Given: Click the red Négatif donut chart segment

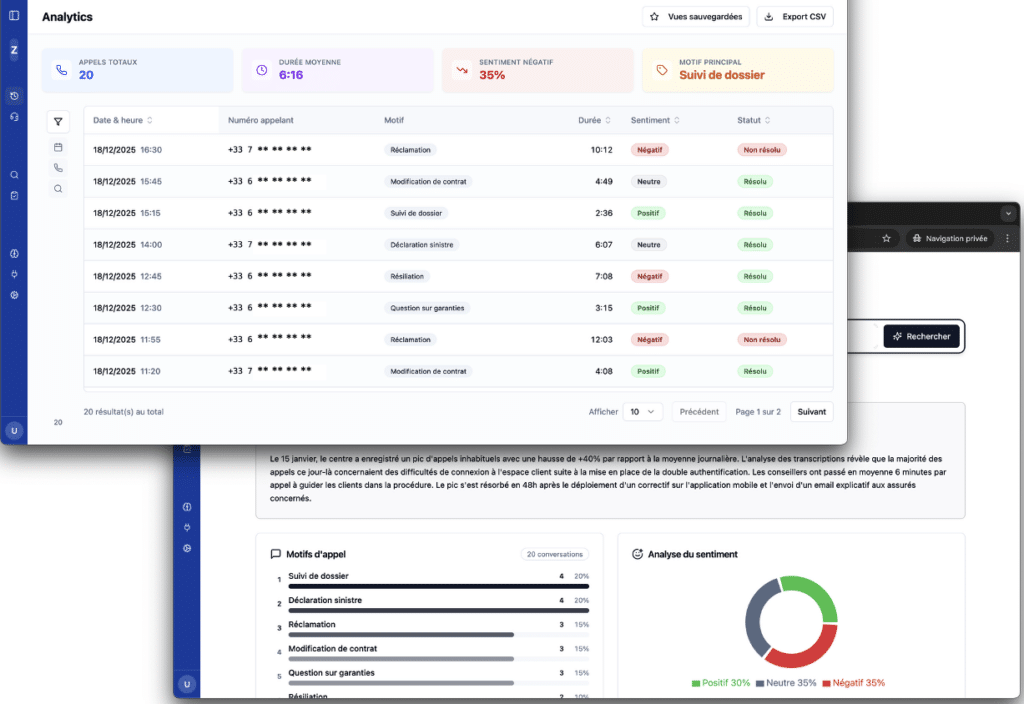Looking at the screenshot, I should (808, 645).
